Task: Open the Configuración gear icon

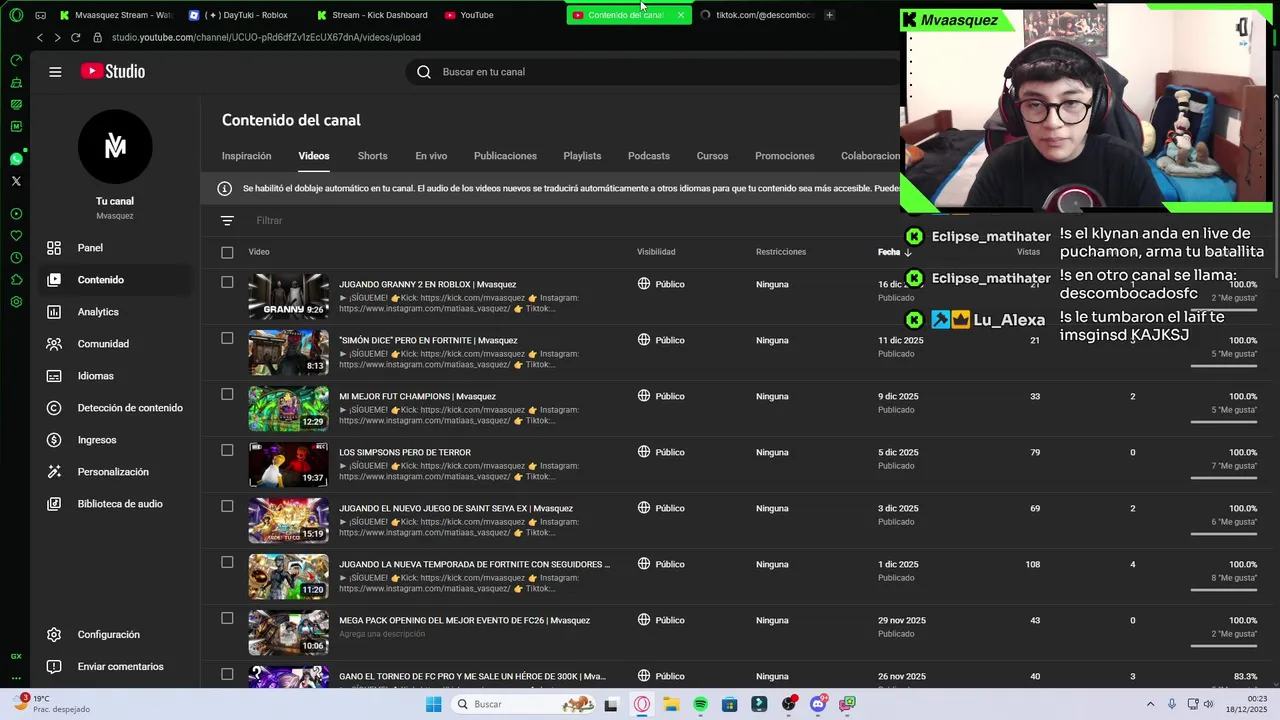Action: pos(54,635)
